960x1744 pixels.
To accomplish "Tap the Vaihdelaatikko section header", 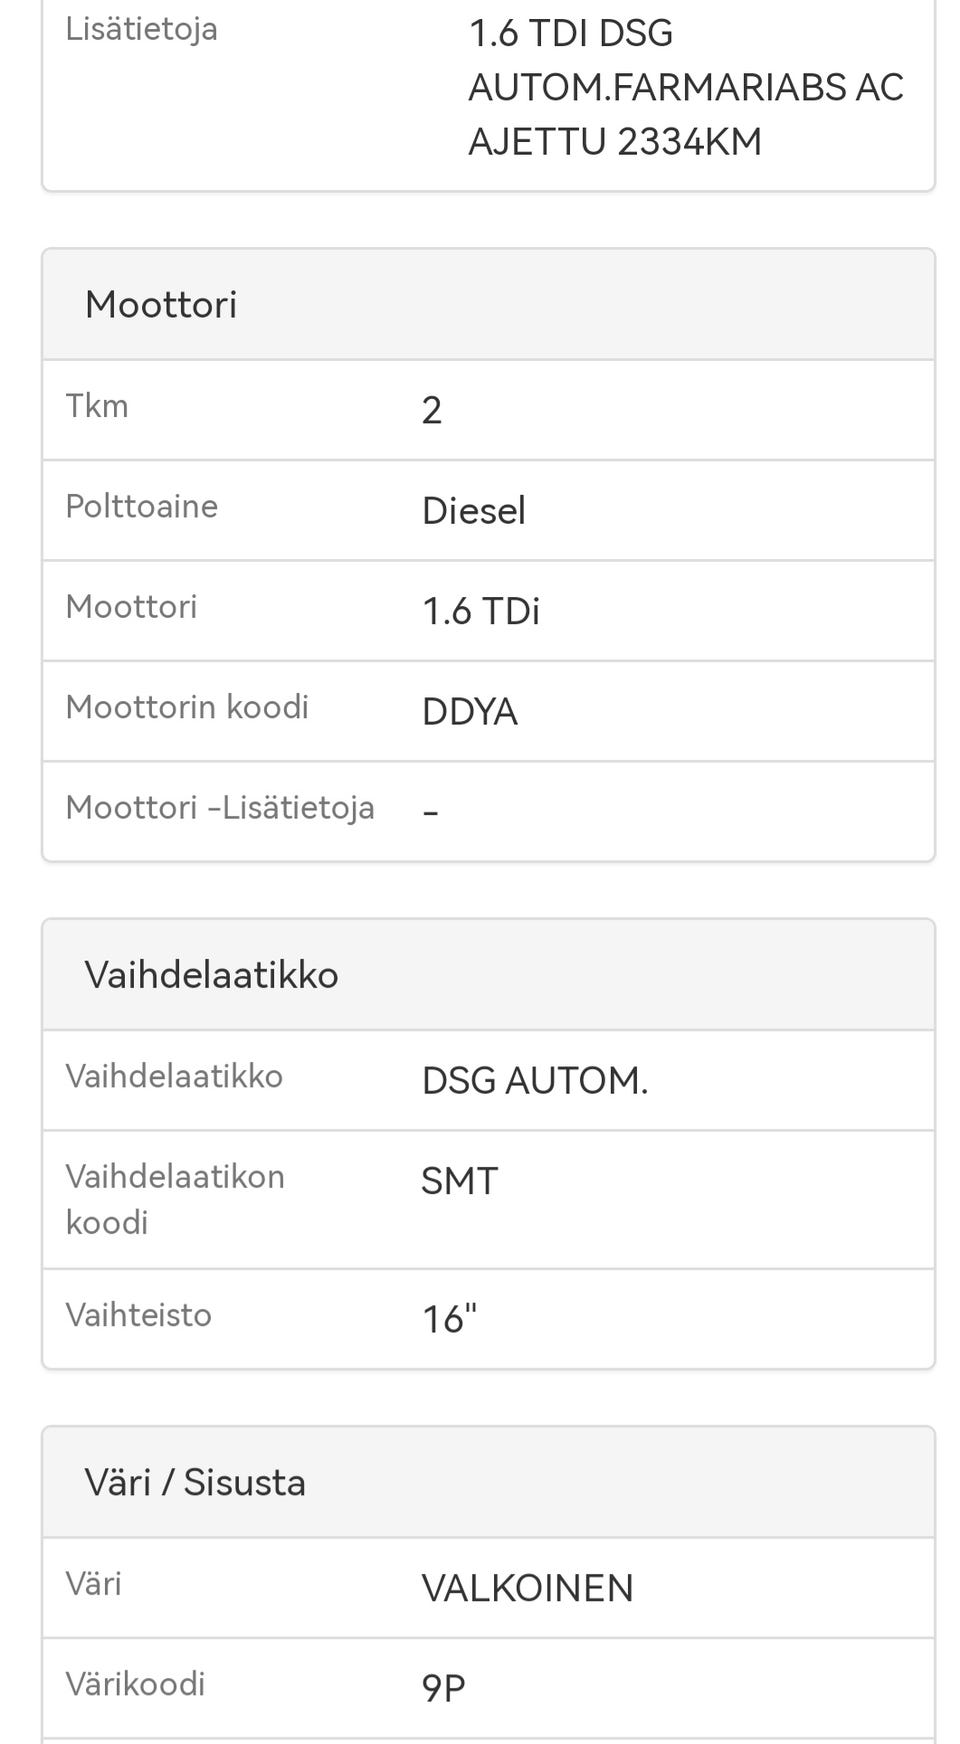I will [x=211, y=974].
